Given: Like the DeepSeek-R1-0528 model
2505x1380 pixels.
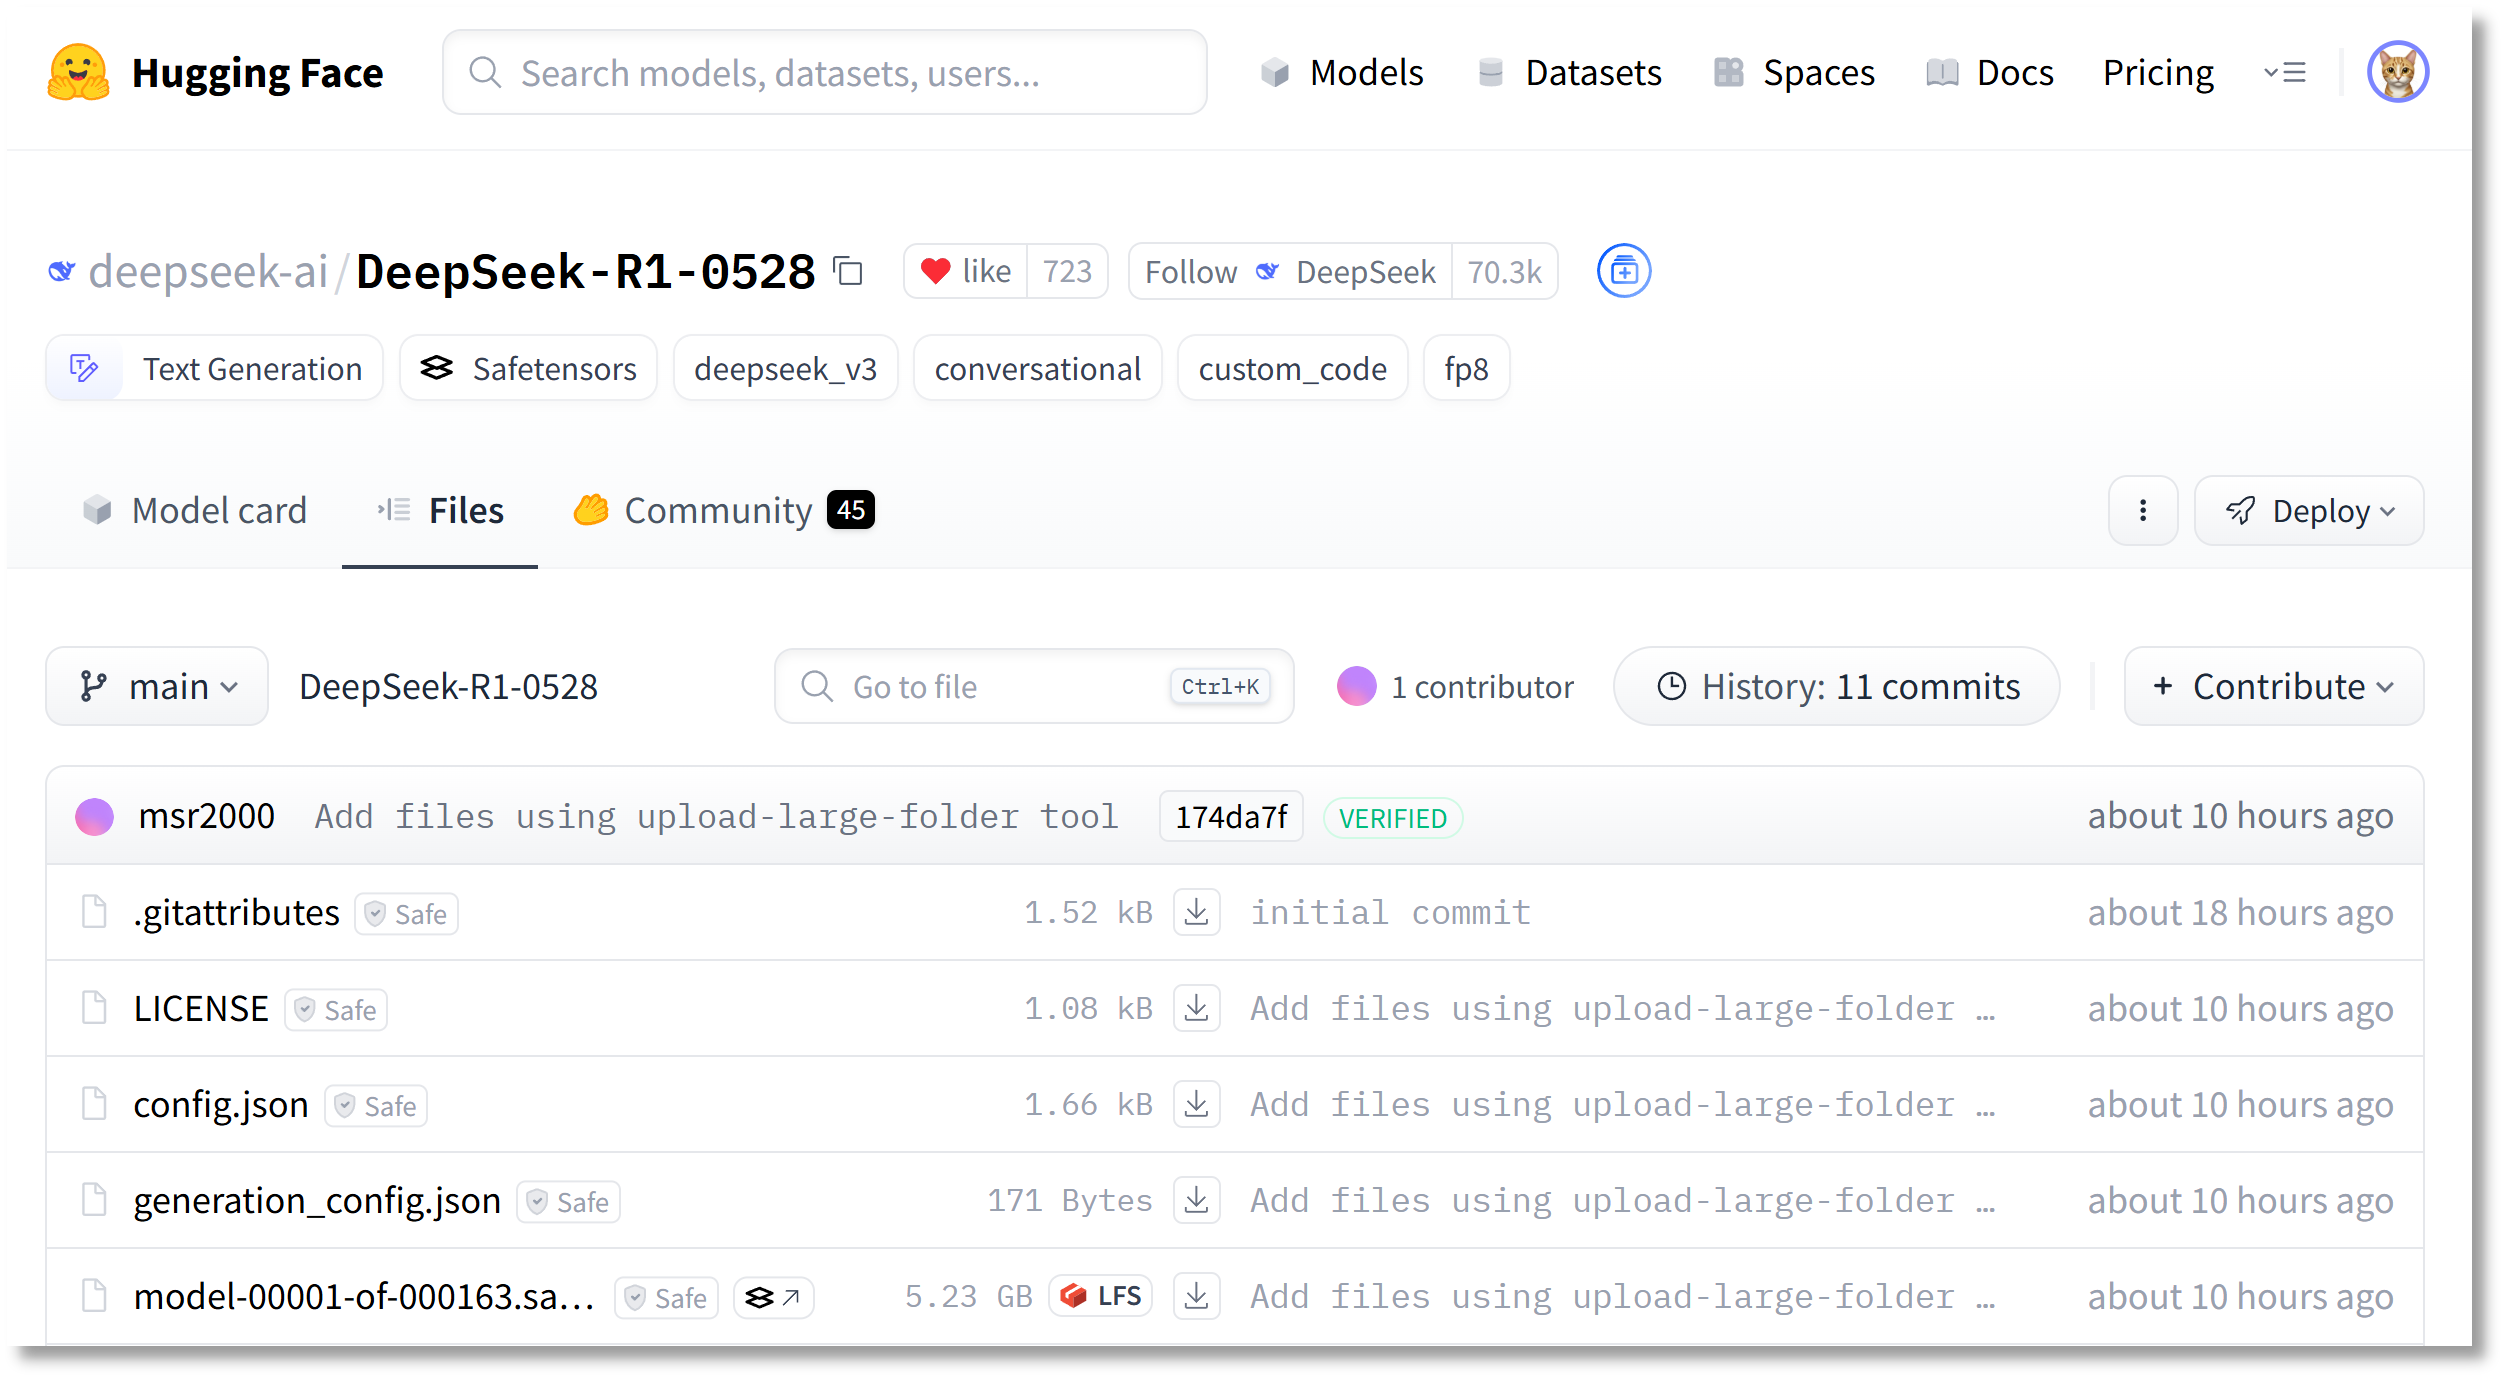Looking at the screenshot, I should pos(966,272).
